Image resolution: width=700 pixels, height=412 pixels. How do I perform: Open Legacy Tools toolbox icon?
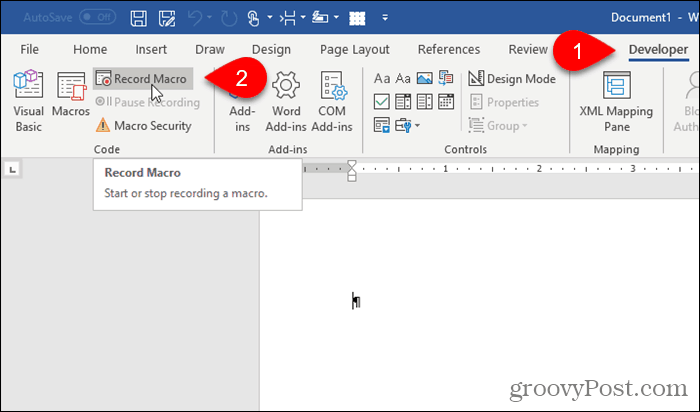[403, 125]
